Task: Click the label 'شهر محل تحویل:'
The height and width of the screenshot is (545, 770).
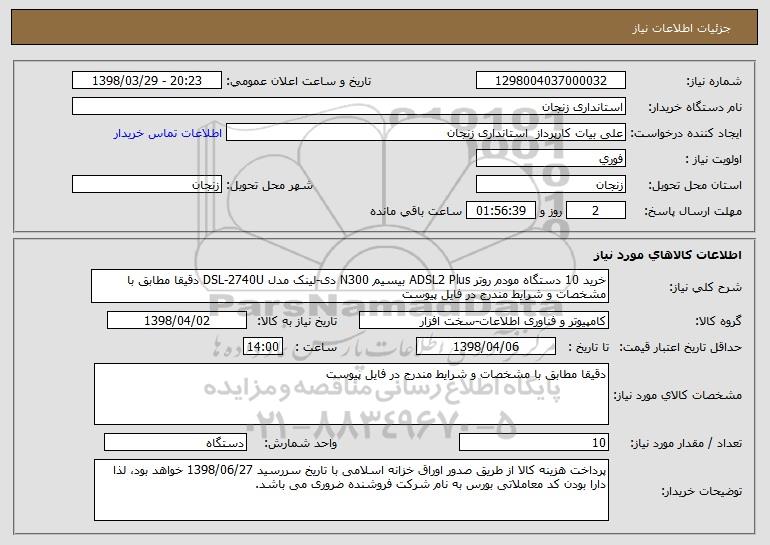Action: pyautogui.click(x=269, y=185)
